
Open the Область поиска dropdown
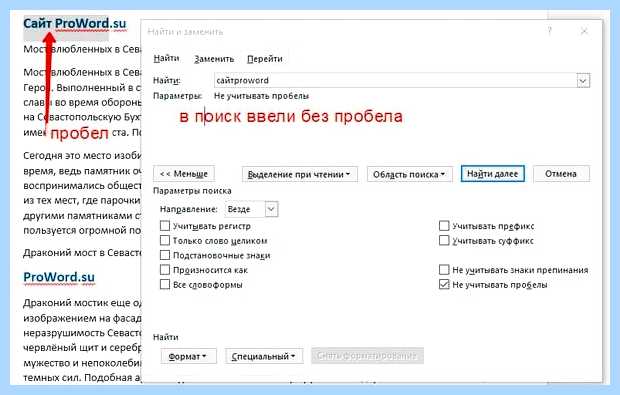pyautogui.click(x=410, y=174)
